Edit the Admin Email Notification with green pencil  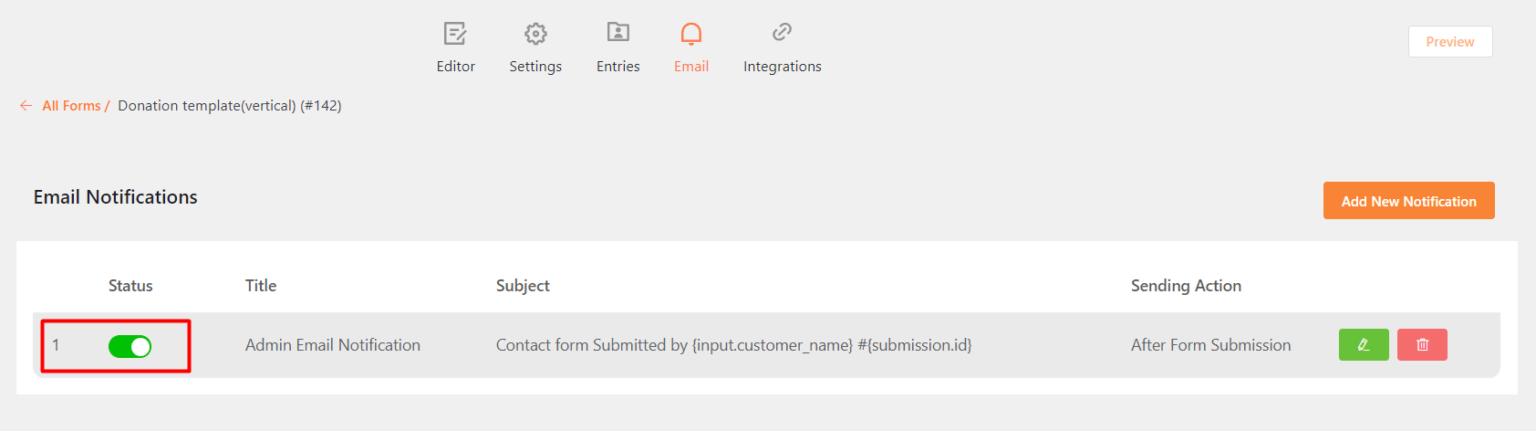click(1363, 345)
